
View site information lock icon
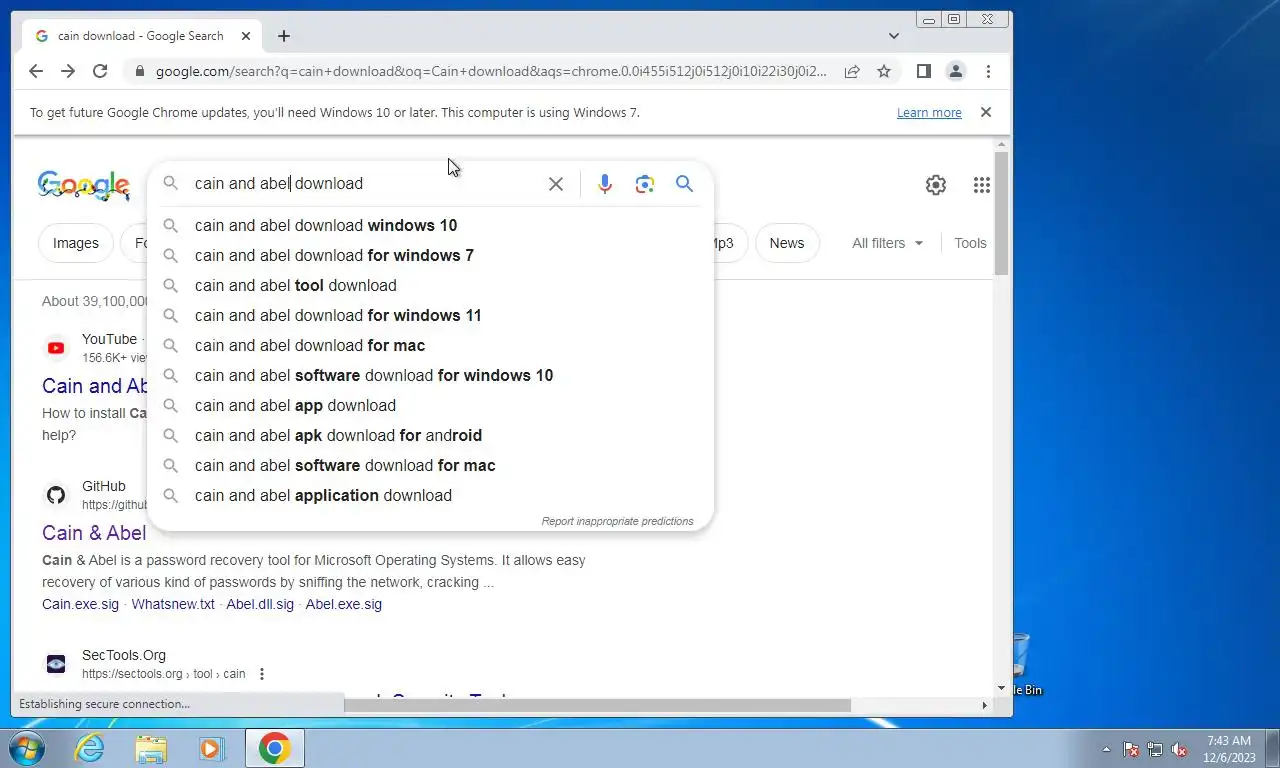[139, 71]
